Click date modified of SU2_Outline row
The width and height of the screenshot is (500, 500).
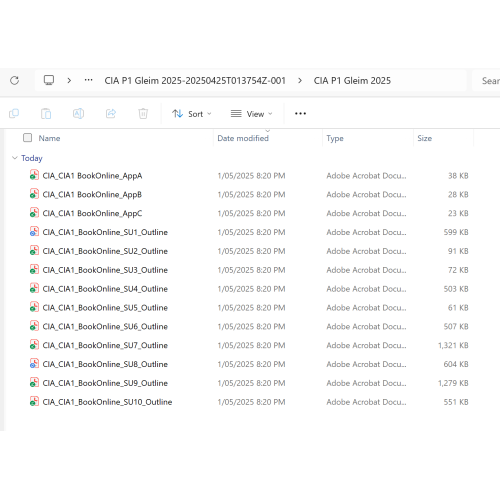click(251, 251)
